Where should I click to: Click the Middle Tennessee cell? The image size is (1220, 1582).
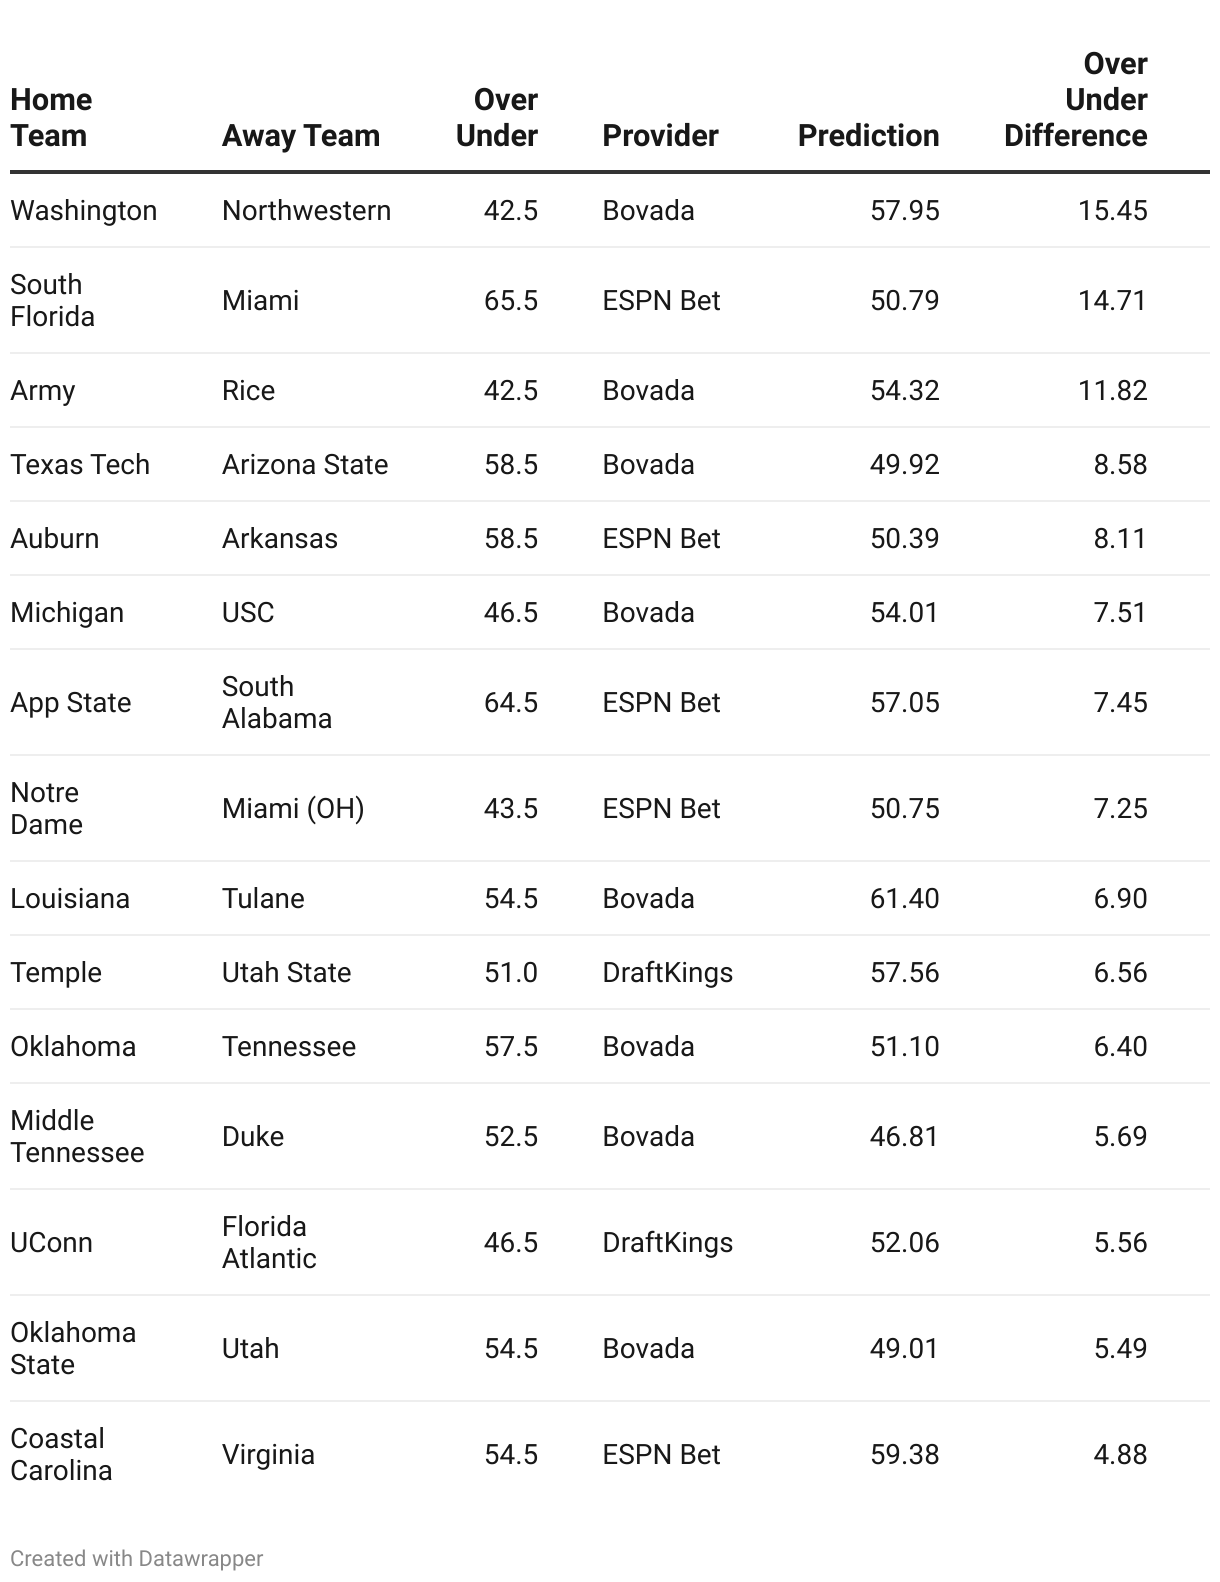77,1137
